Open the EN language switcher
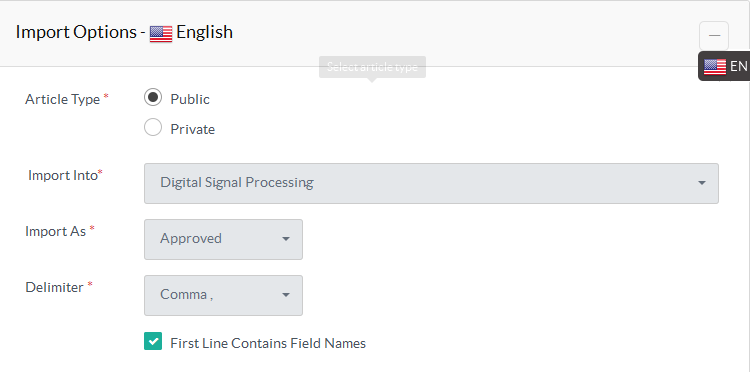The width and height of the screenshot is (750, 372). 724,66
